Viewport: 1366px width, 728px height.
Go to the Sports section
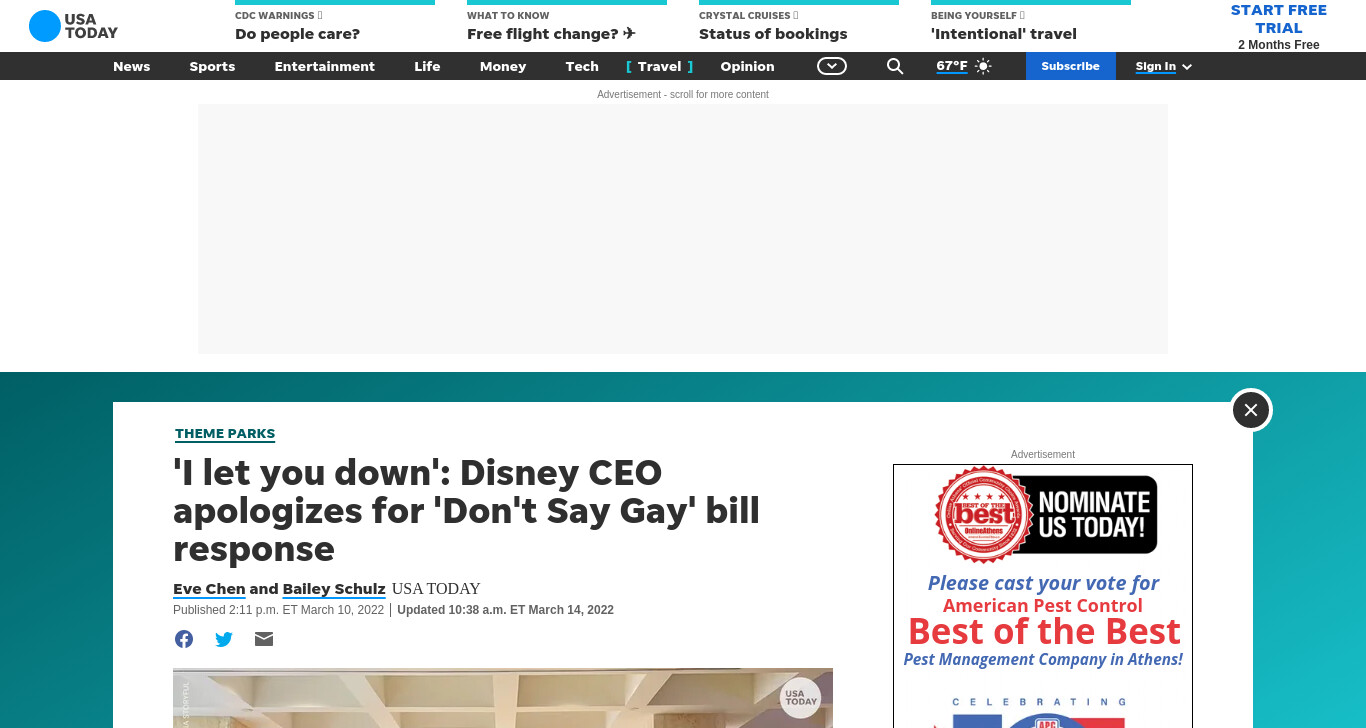pos(212,66)
